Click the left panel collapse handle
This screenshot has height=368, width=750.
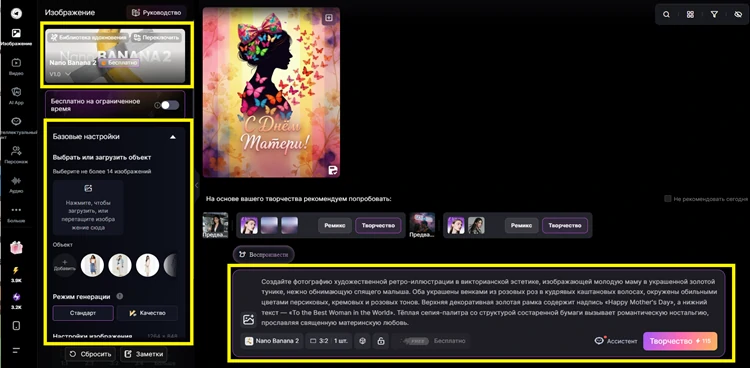coord(197,185)
